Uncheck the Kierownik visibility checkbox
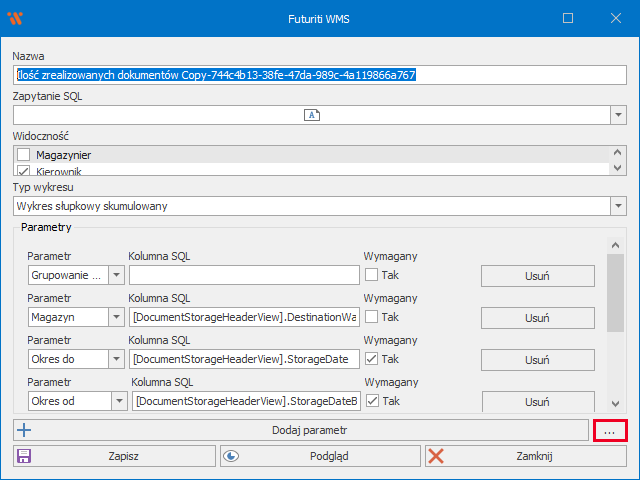This screenshot has height=480, width=640. pos(24,171)
